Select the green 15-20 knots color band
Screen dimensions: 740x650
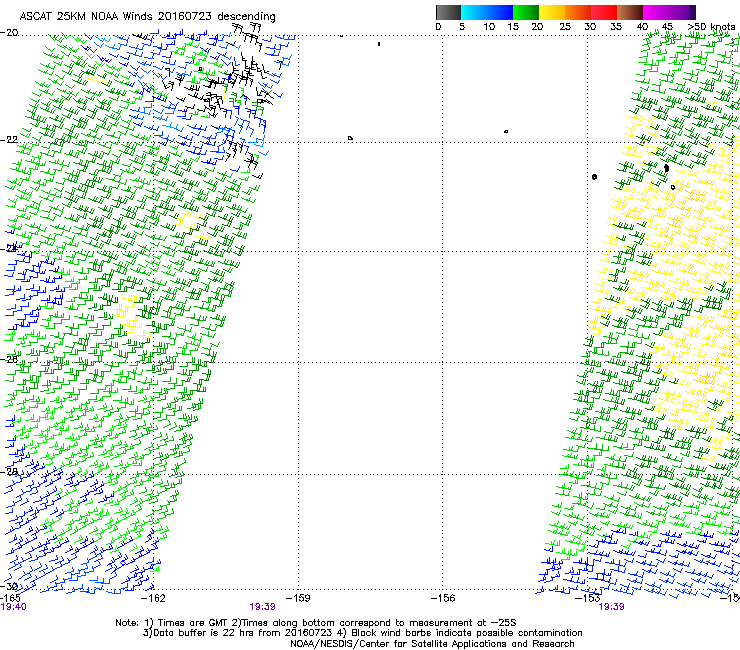coord(526,12)
